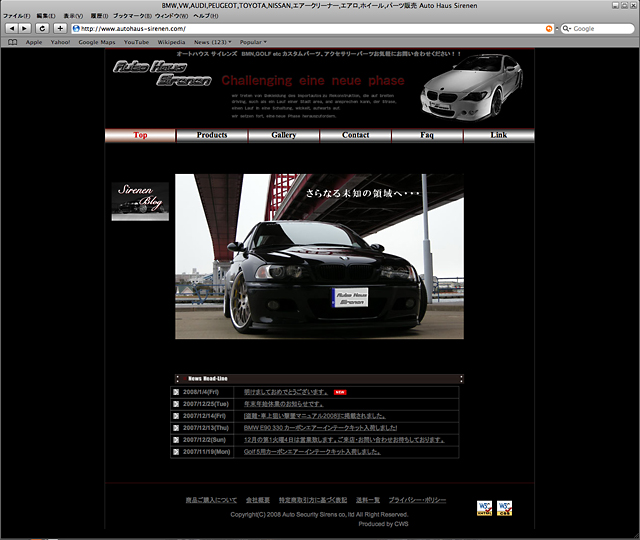The image size is (640, 540).
Task: Click the black BMW hero photo
Action: coord(319,256)
